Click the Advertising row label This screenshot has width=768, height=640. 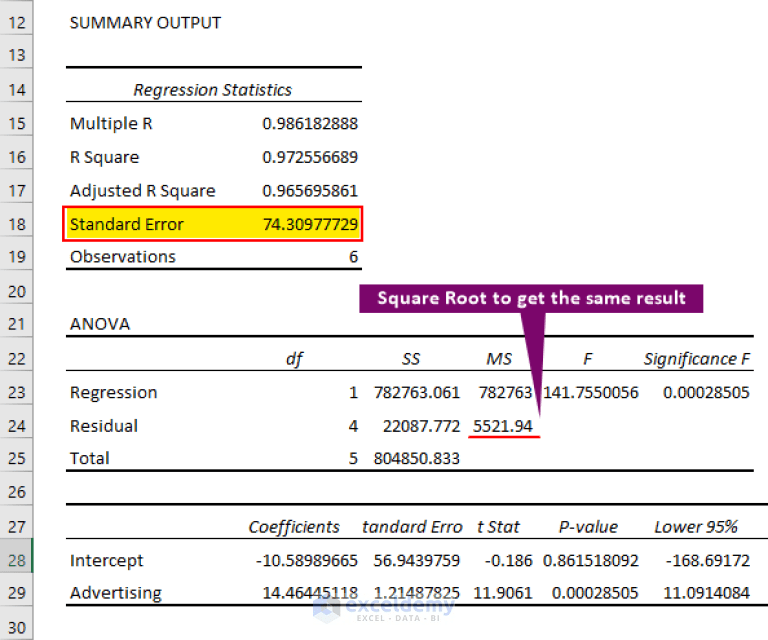[116, 593]
